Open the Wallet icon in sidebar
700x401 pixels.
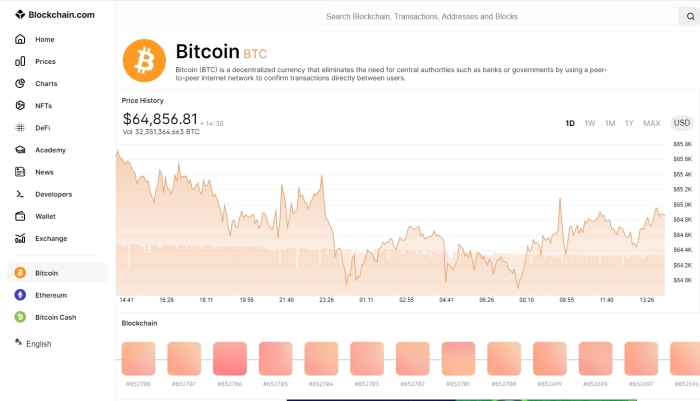coord(20,216)
